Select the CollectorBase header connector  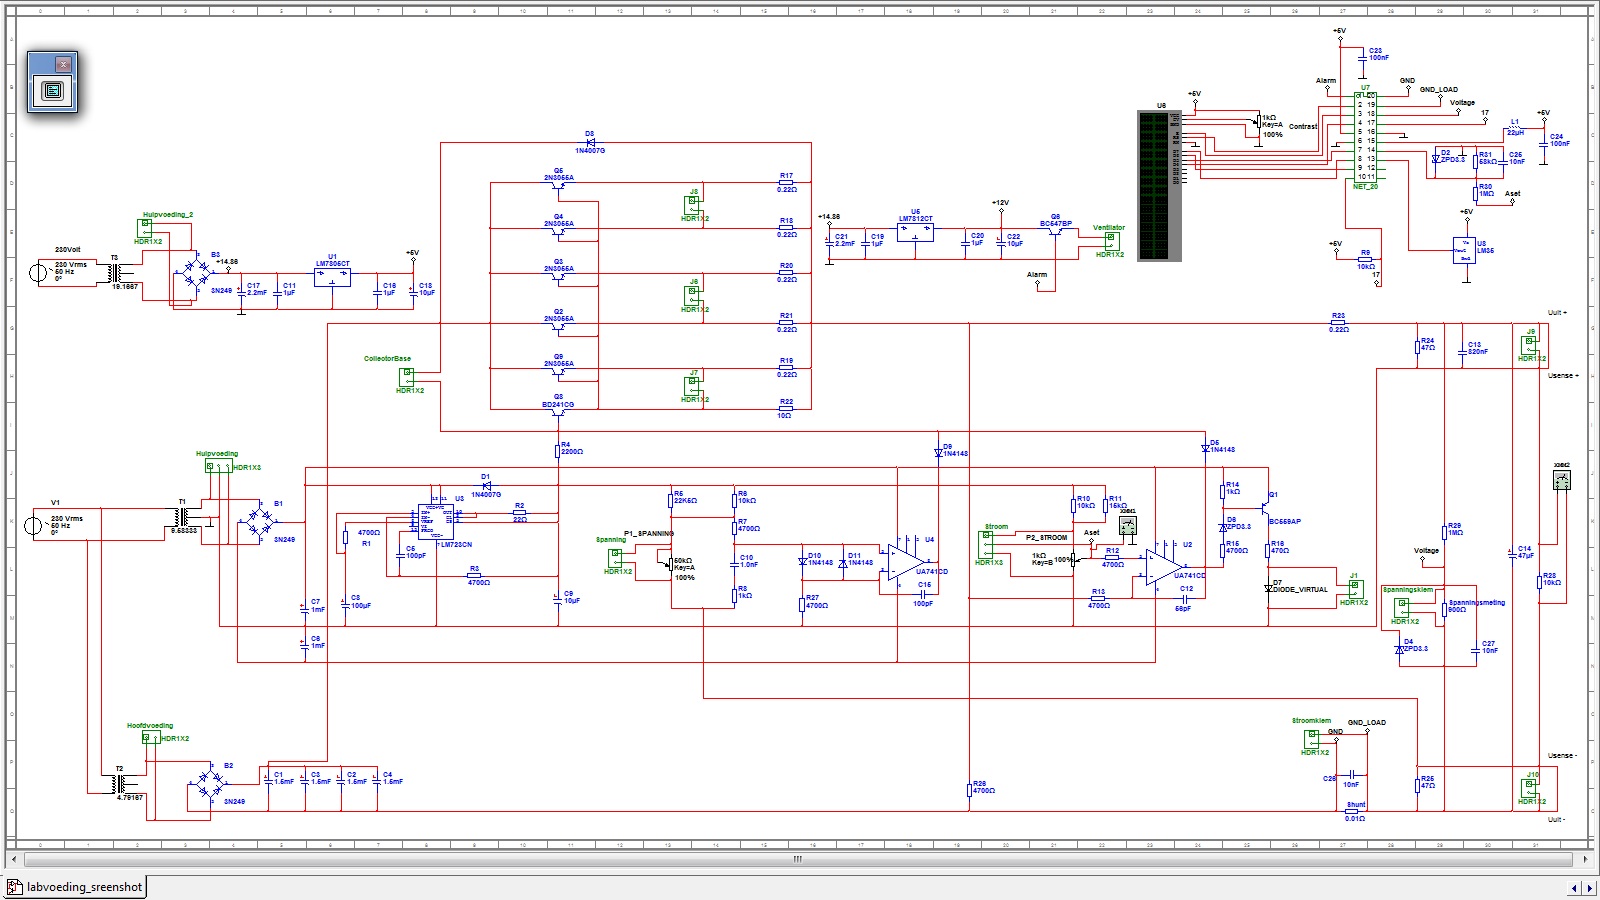(407, 376)
